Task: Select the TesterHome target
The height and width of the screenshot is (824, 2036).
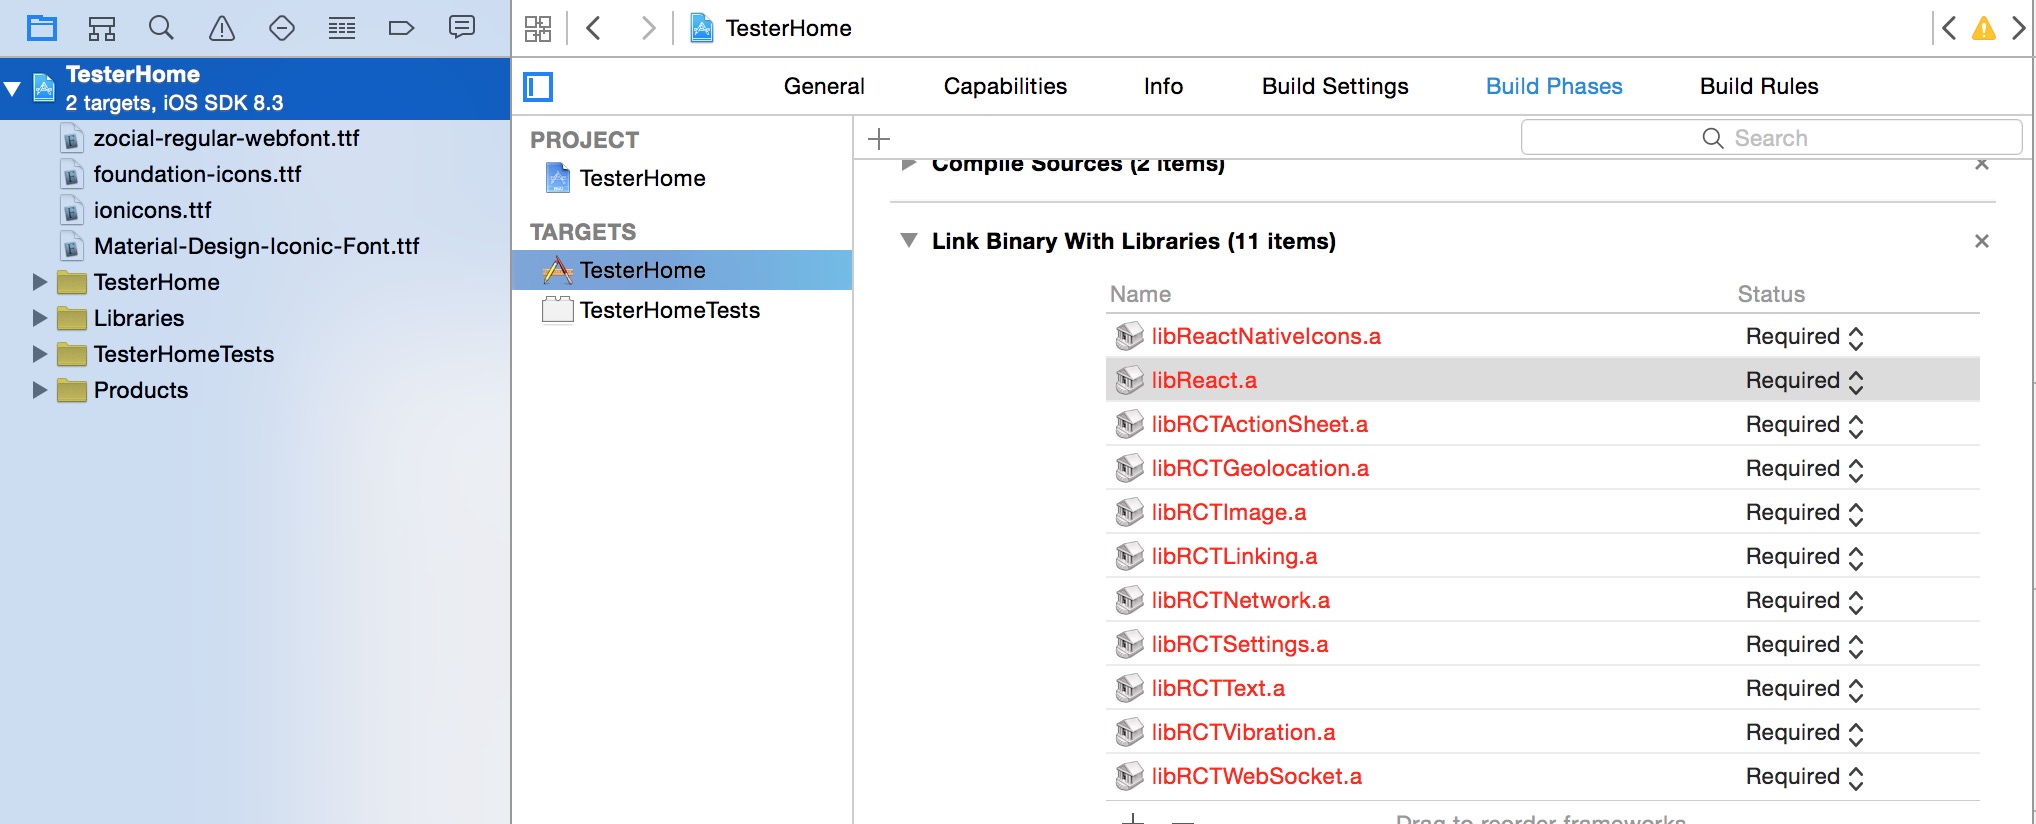Action: point(681,270)
